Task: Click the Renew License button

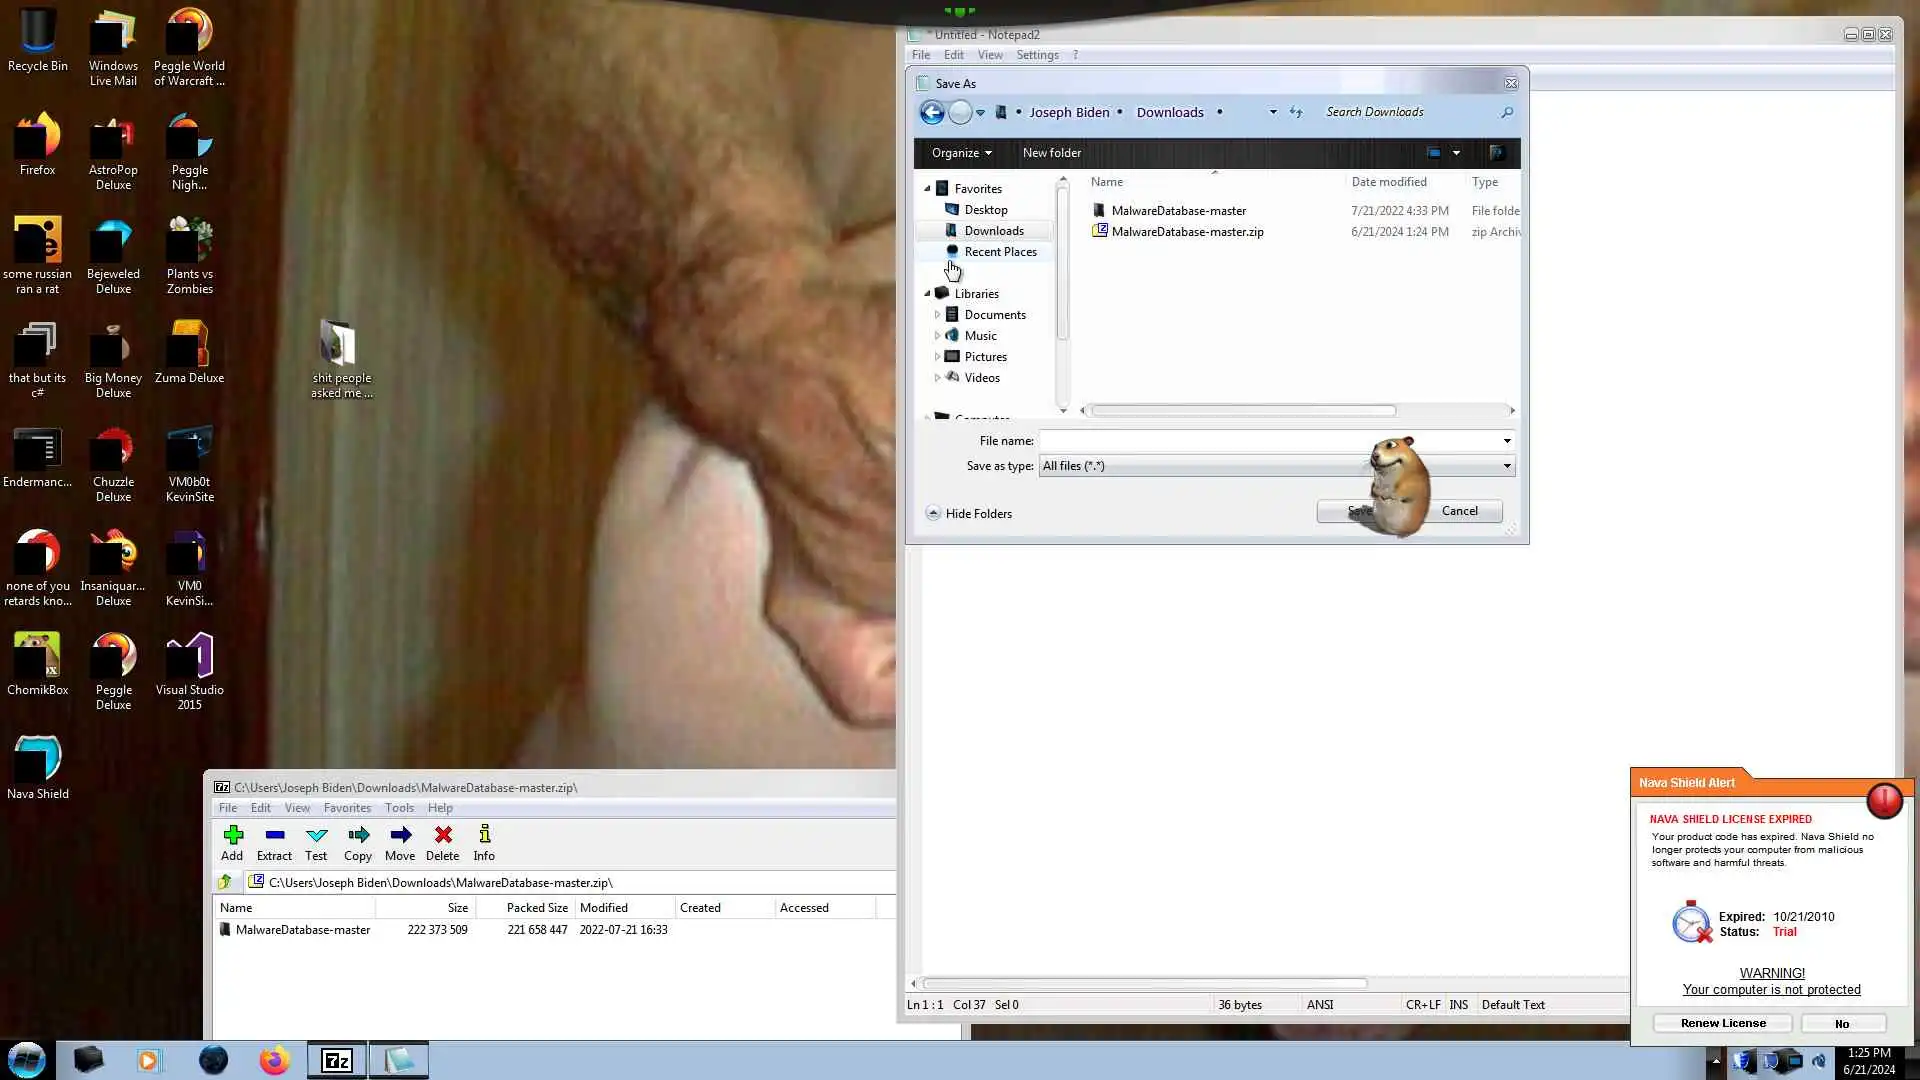Action: tap(1722, 1023)
